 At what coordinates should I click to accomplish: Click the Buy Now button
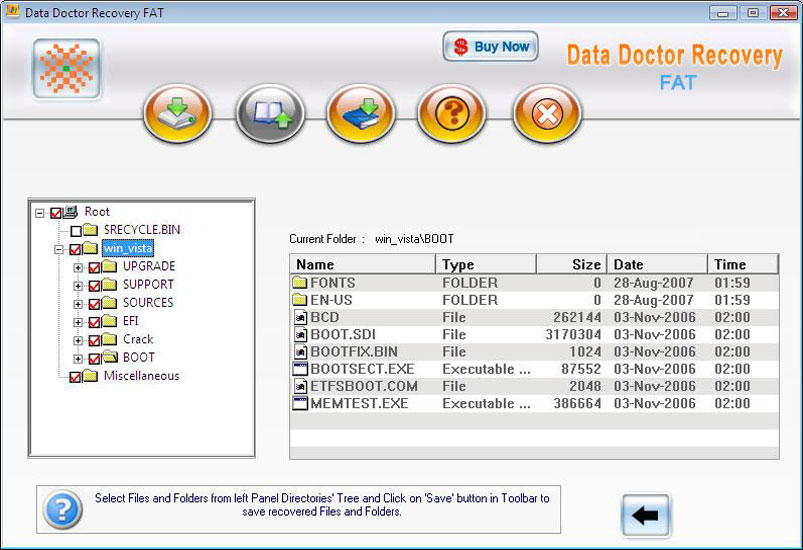point(490,47)
